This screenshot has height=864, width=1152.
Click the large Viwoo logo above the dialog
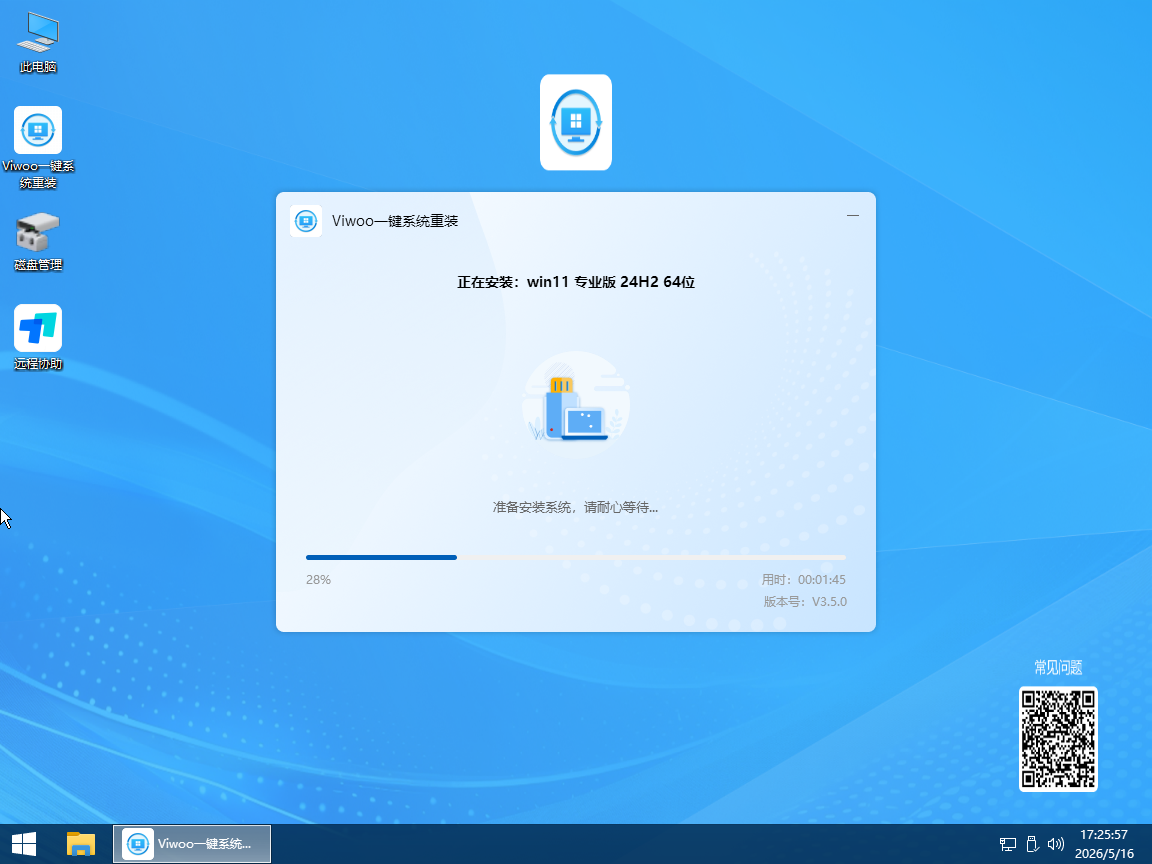coord(576,122)
